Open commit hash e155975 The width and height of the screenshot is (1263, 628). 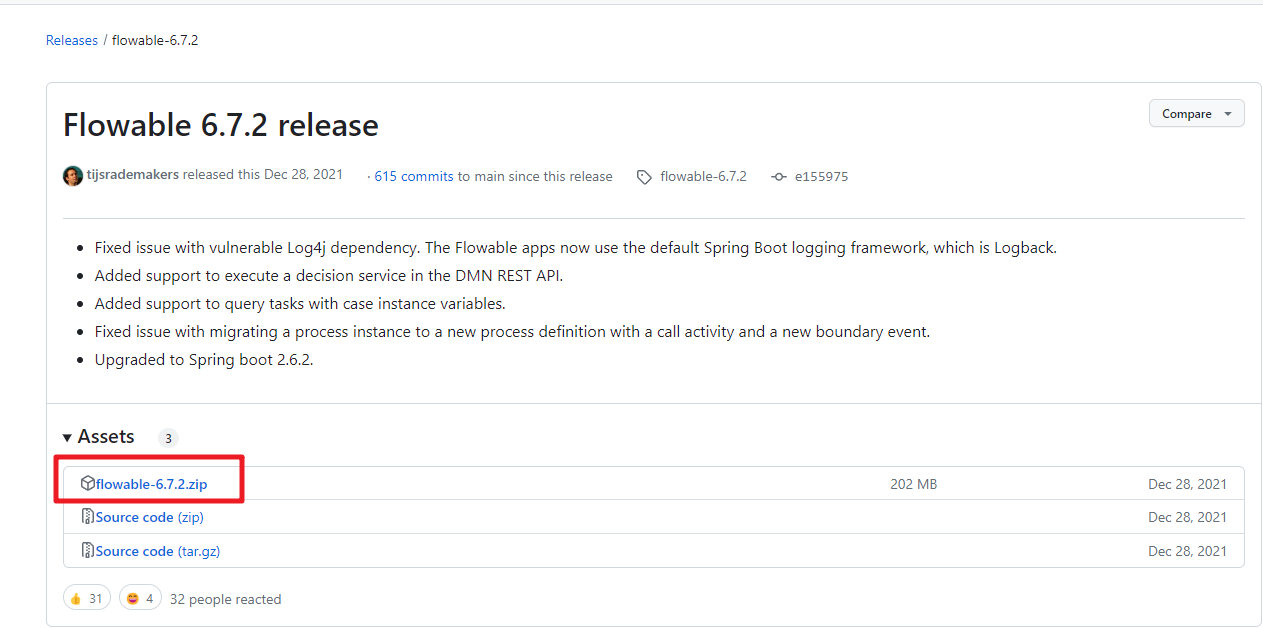(x=821, y=176)
